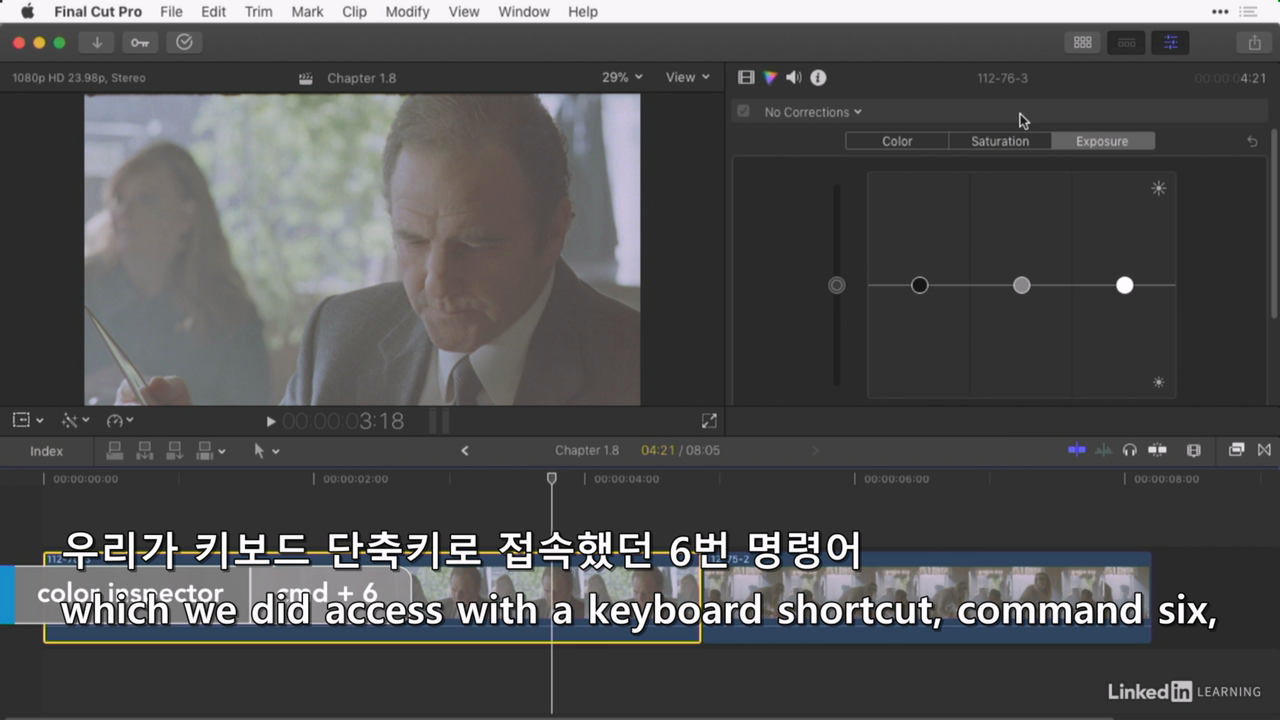Open the transform tools dropdown below viewer
This screenshot has width=1280, height=720.
[x=28, y=421]
